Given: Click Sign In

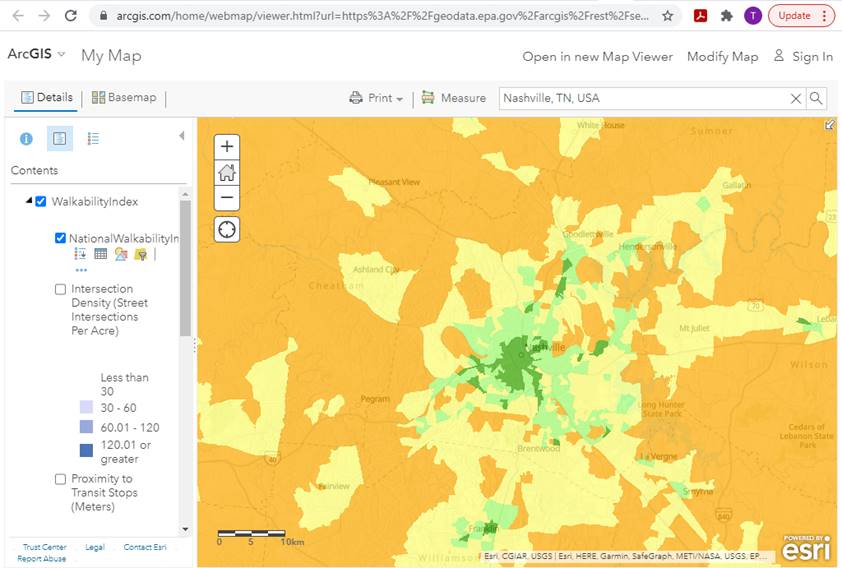Looking at the screenshot, I should pos(803,56).
